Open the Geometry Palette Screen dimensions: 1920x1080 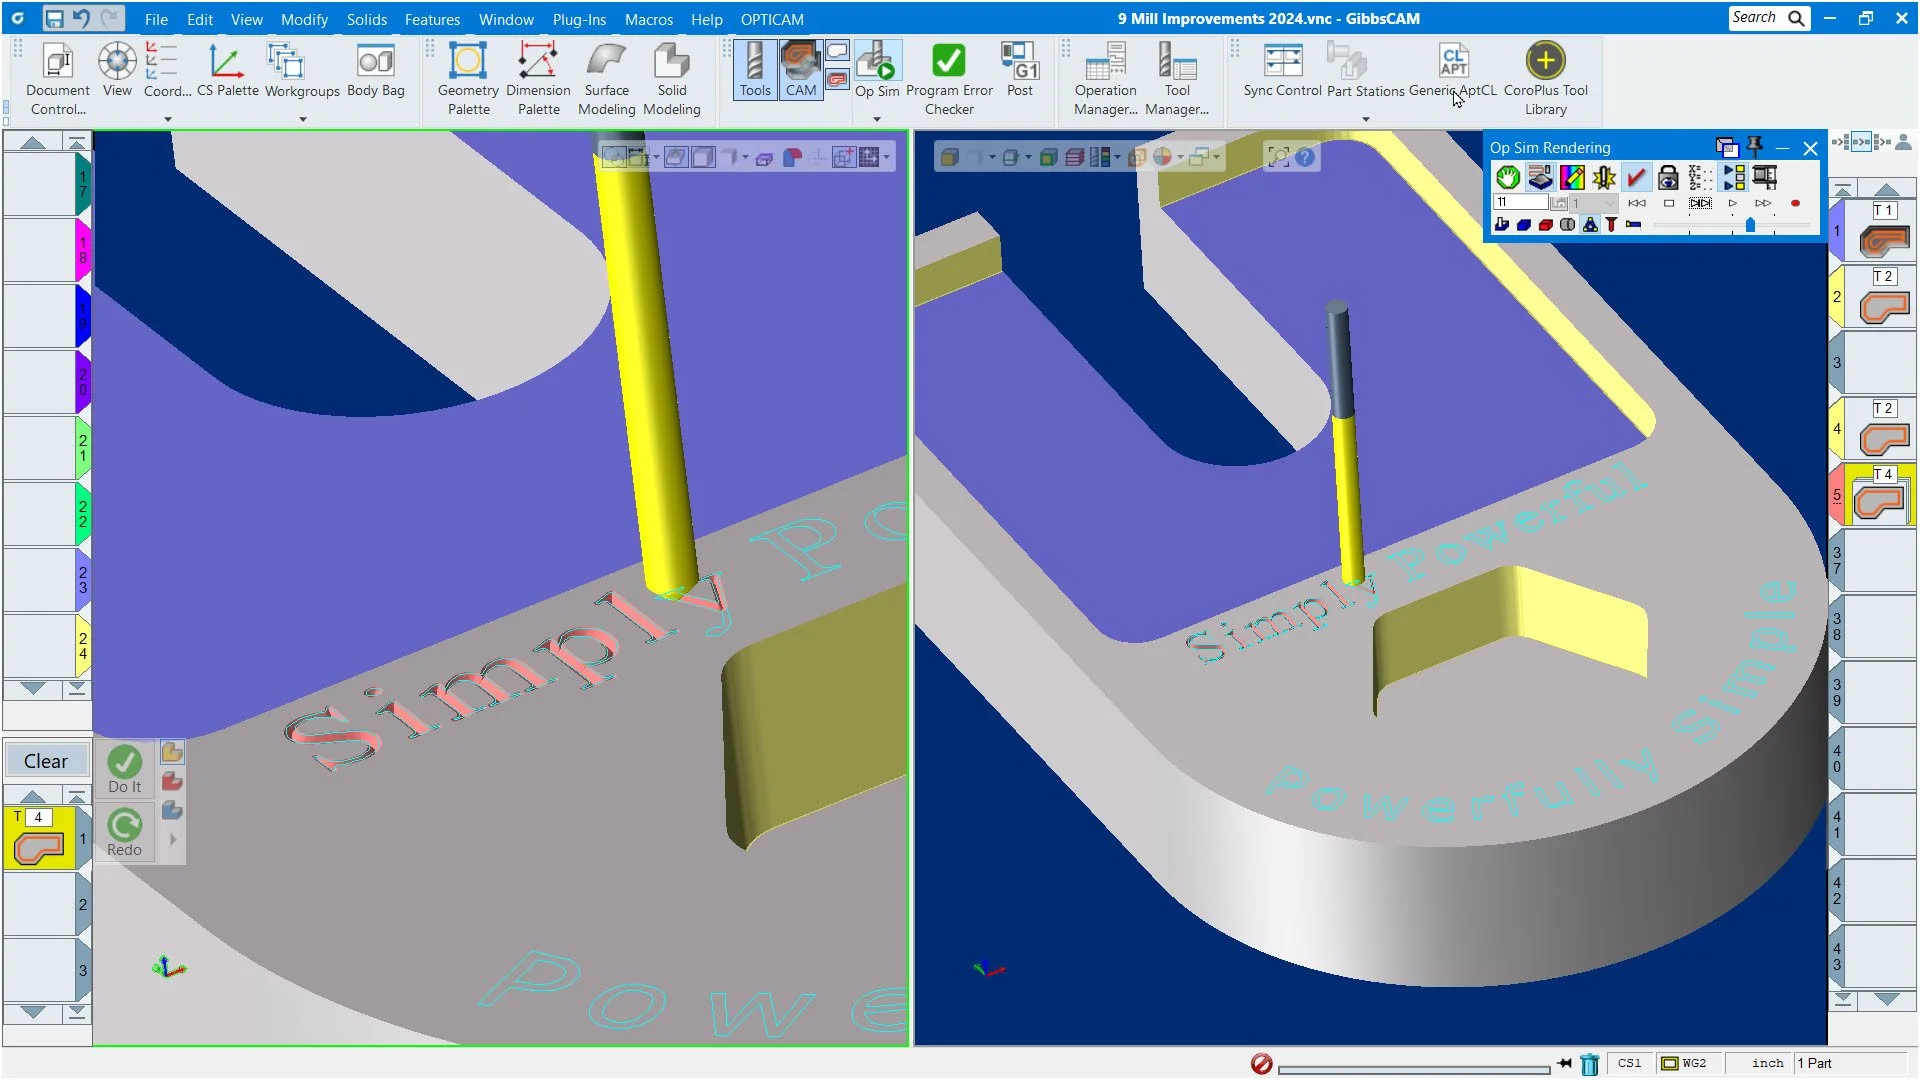467,70
